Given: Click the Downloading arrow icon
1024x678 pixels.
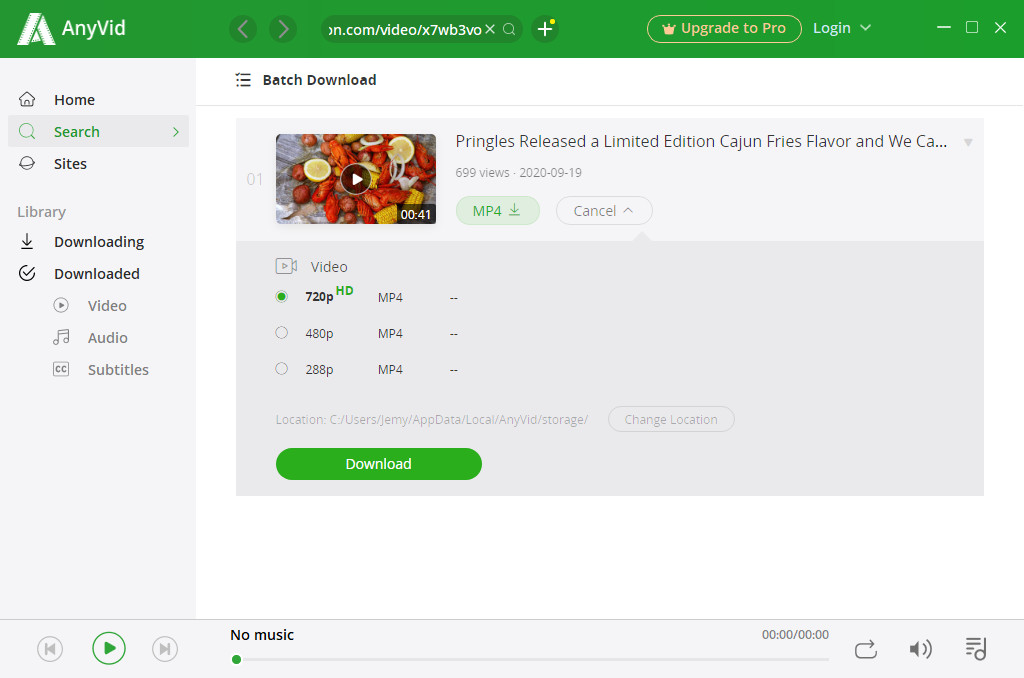Looking at the screenshot, I should (27, 242).
